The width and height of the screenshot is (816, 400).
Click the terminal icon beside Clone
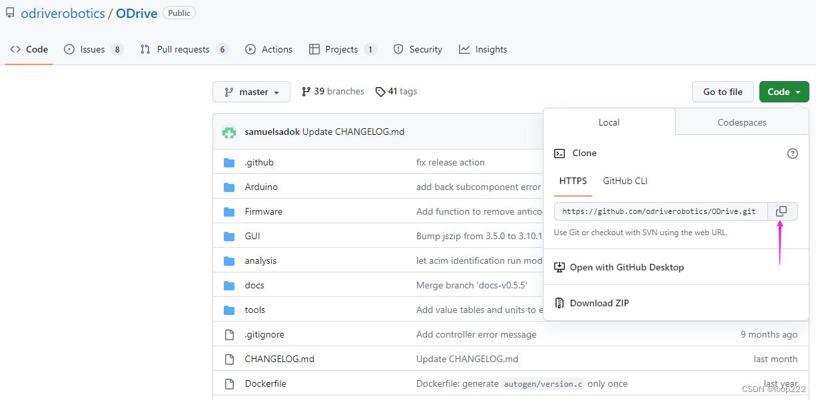[559, 153]
